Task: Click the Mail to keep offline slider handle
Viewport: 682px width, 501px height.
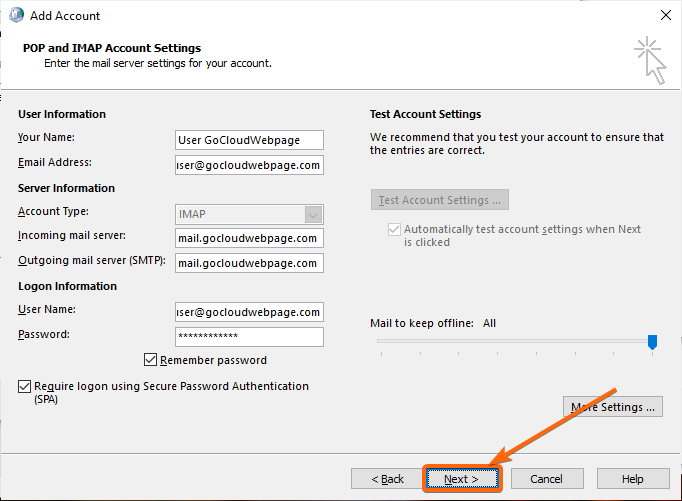Action: click(x=652, y=341)
